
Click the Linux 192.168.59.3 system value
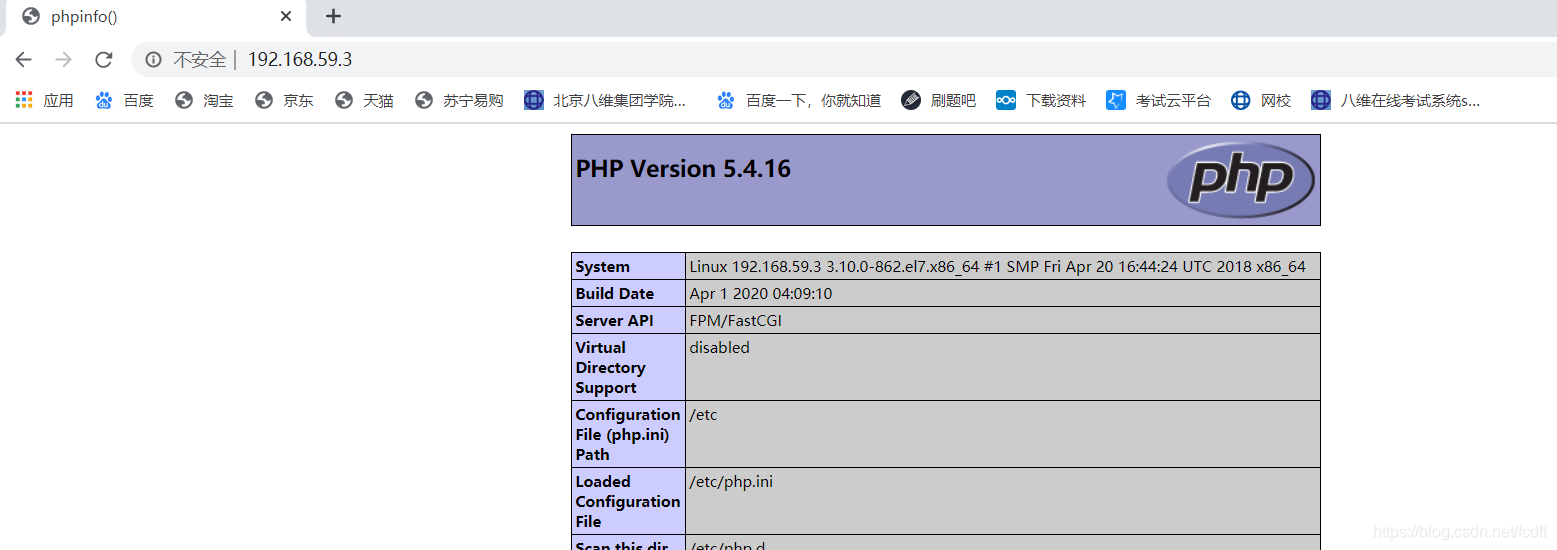coord(997,267)
